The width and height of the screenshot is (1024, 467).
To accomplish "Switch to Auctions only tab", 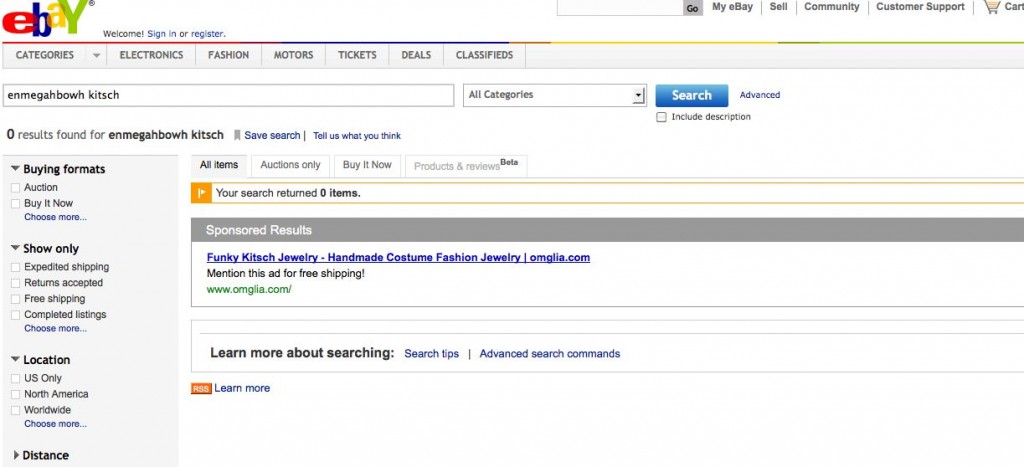I will [291, 165].
